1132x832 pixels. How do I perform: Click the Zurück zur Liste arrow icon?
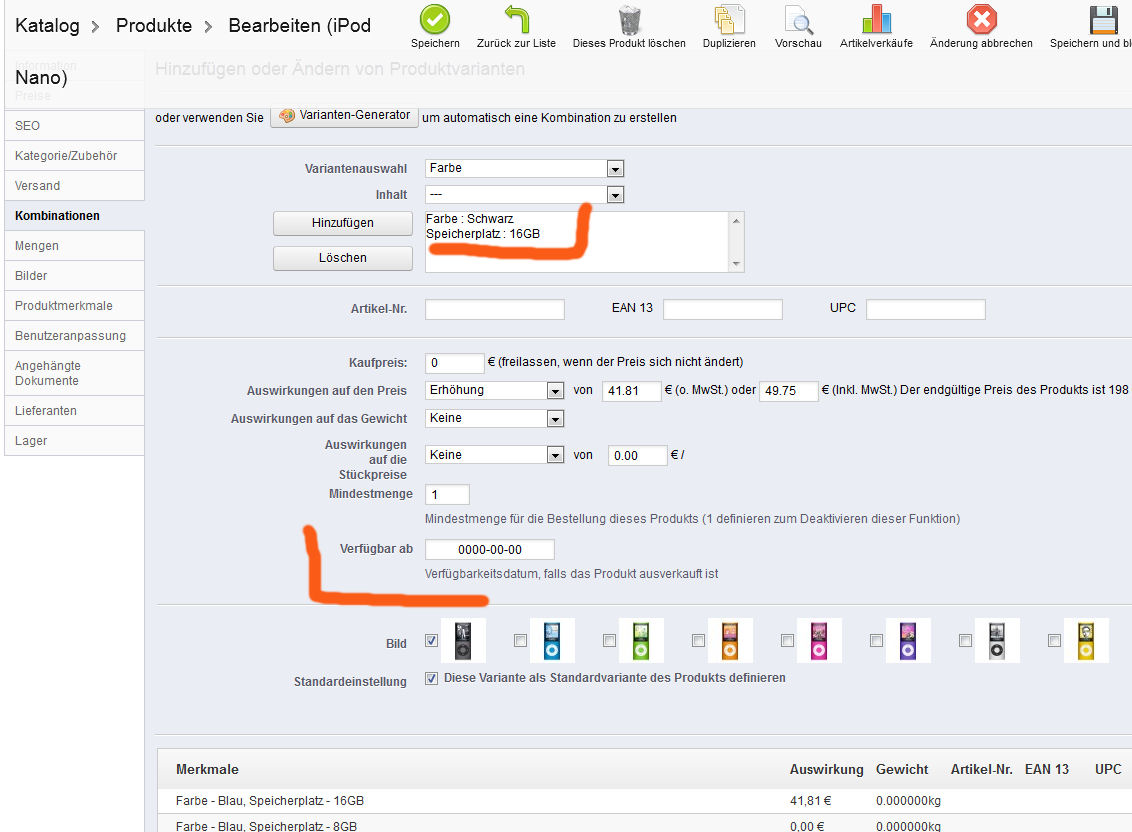point(516,20)
